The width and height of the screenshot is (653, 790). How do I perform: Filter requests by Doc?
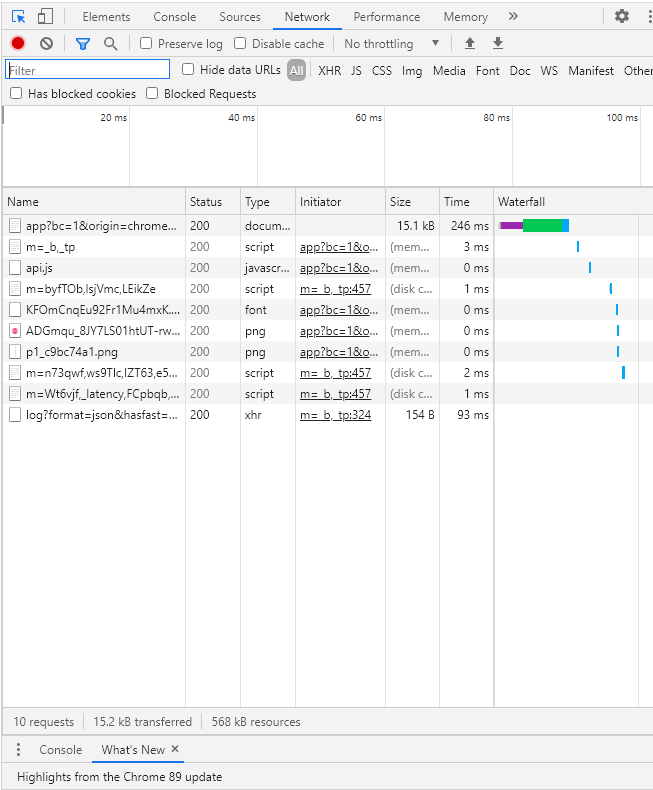coord(520,71)
